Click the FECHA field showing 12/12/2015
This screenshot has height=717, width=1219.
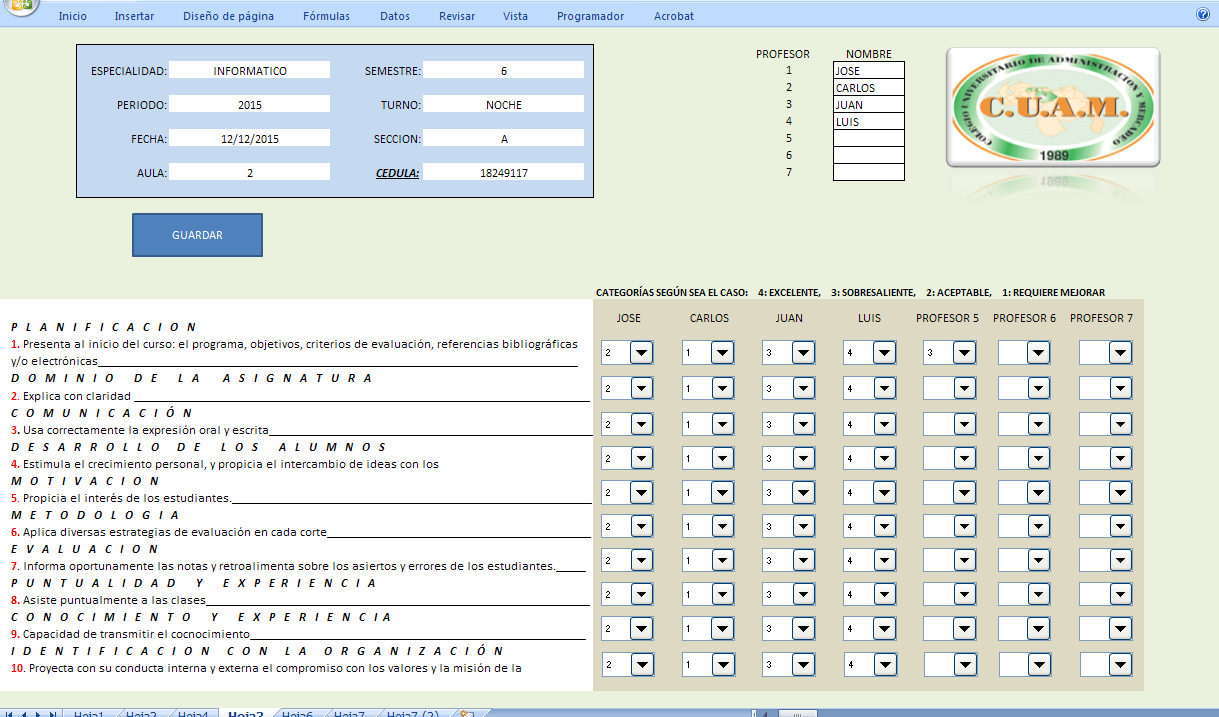(250, 138)
